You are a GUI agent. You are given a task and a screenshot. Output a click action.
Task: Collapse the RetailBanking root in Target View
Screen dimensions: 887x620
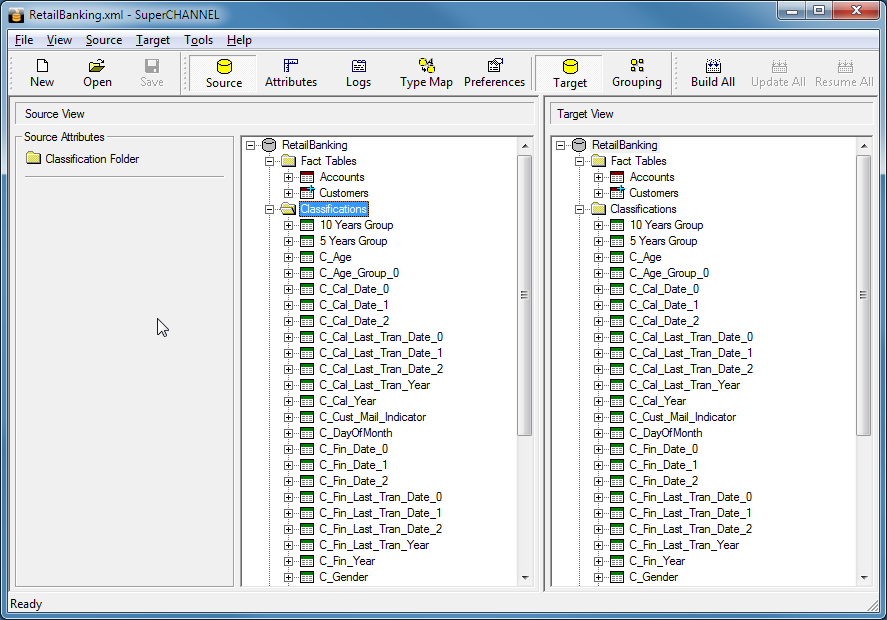tap(560, 145)
